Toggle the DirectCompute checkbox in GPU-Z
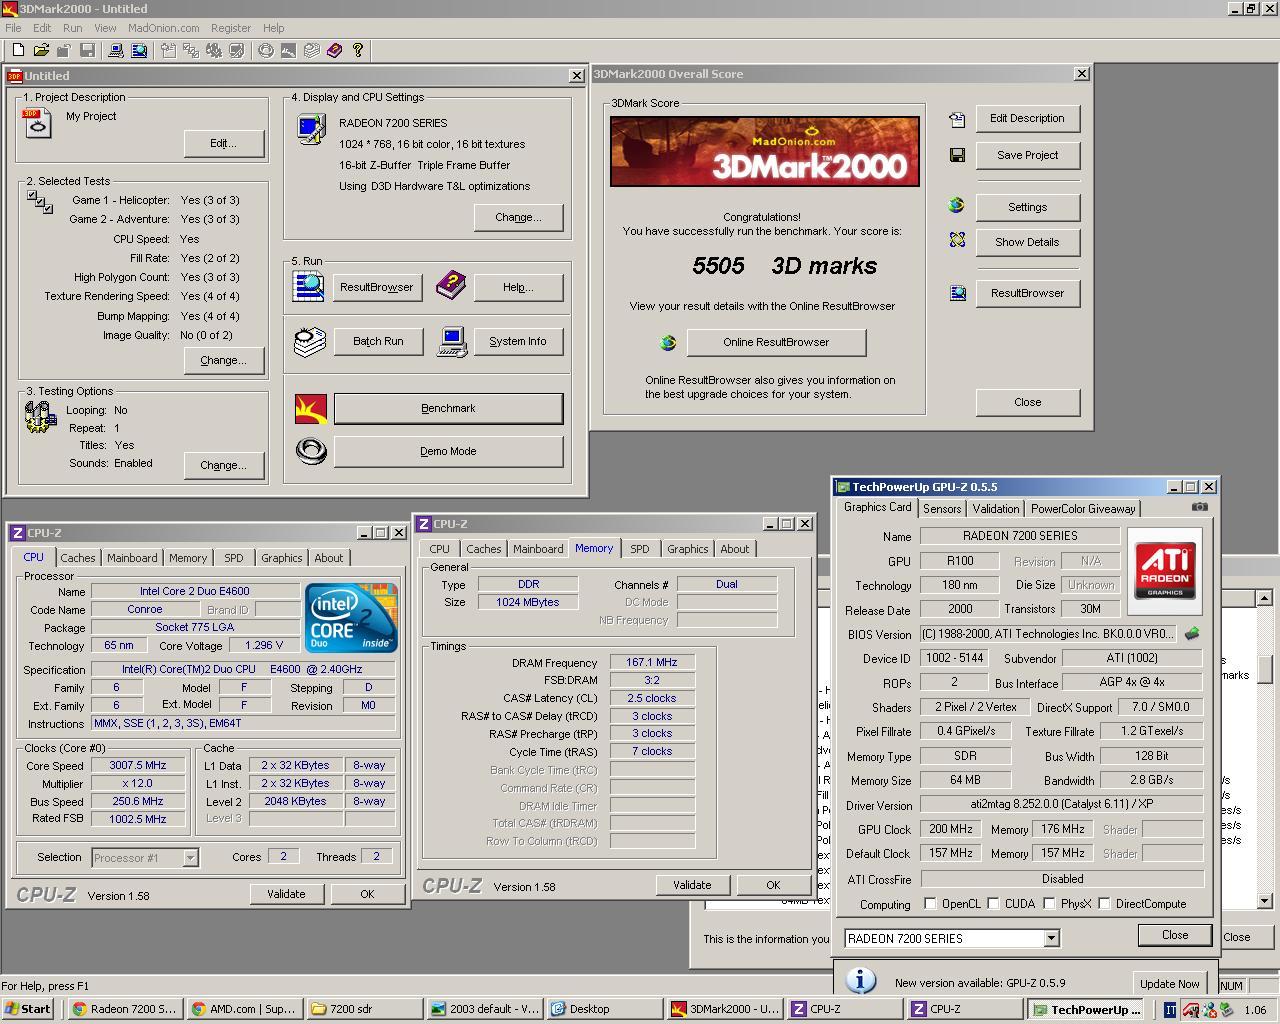Image resolution: width=1280 pixels, height=1024 pixels. [1104, 904]
